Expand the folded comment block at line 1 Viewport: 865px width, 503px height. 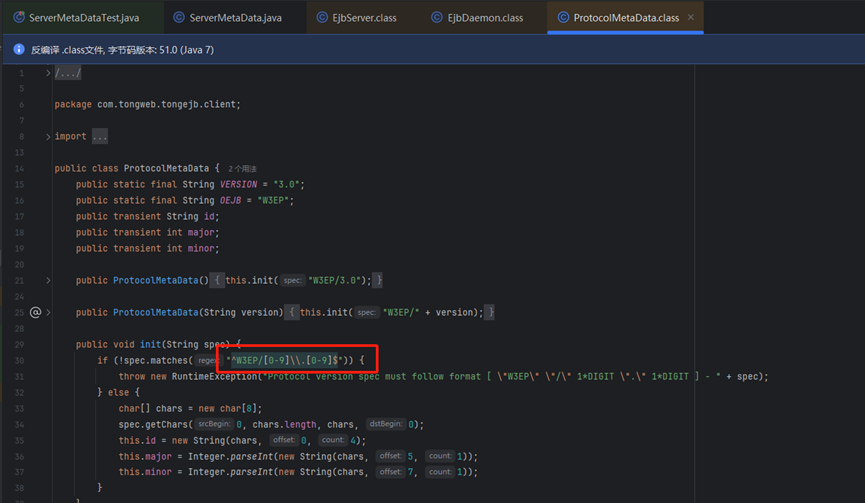48,73
